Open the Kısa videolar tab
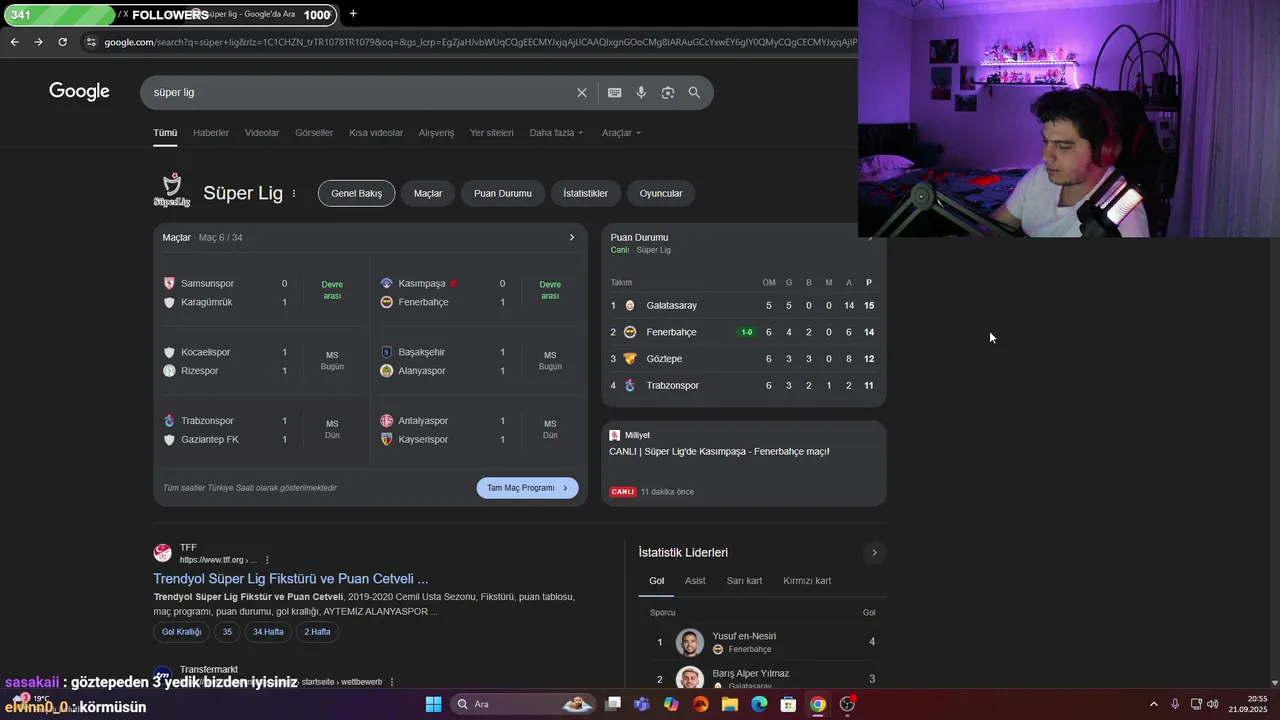The width and height of the screenshot is (1280, 720). coord(376,132)
